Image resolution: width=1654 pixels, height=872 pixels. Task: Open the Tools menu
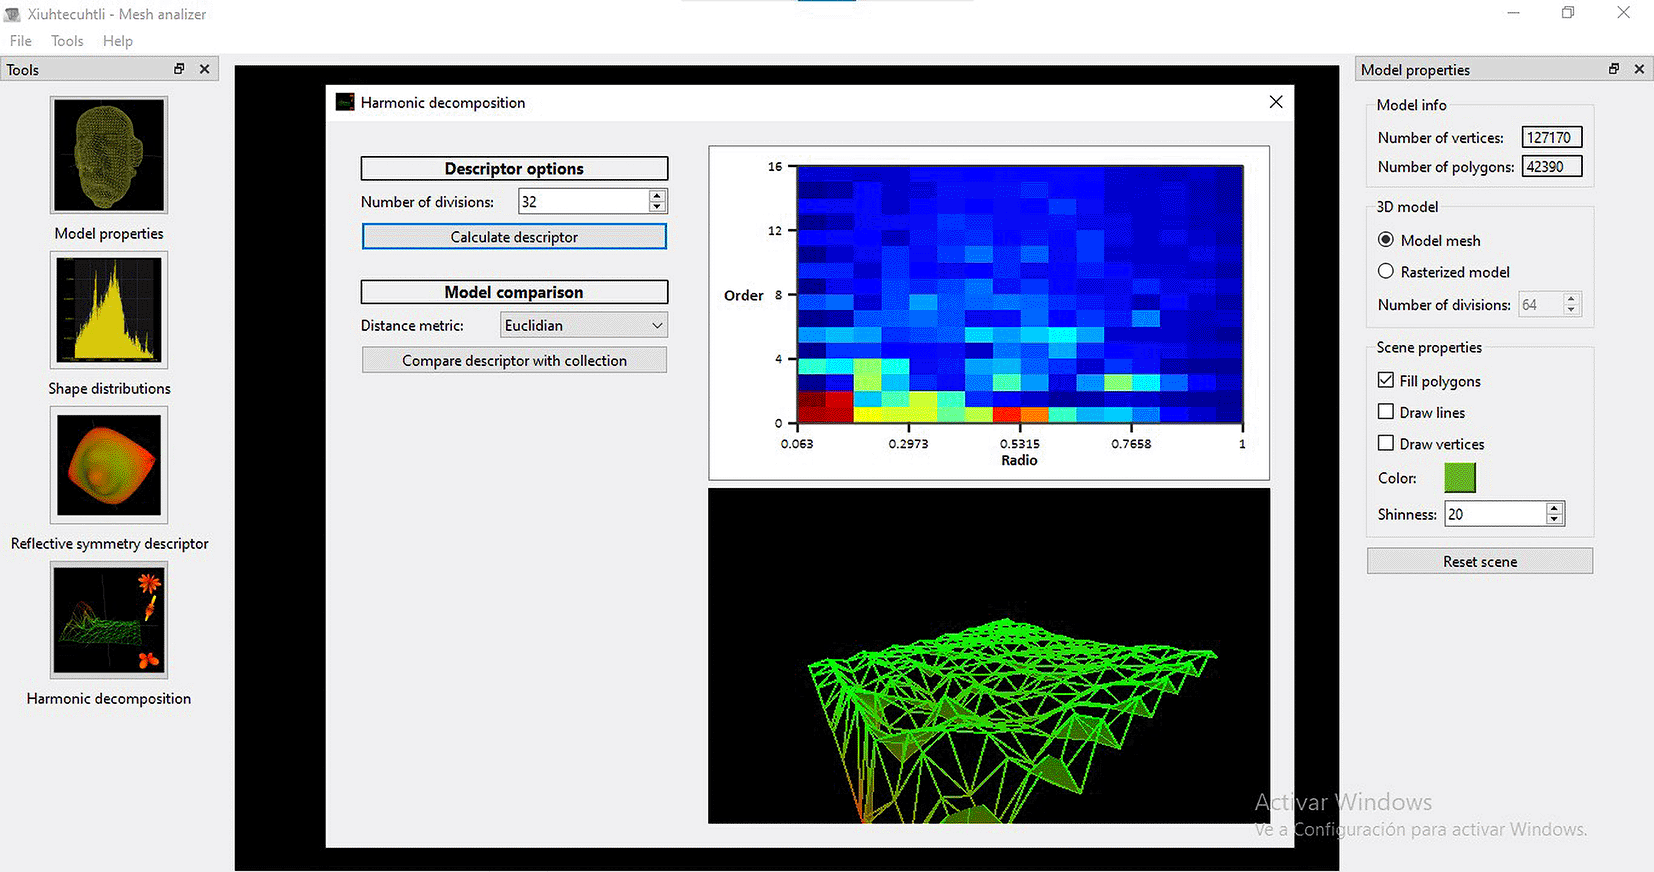67,41
